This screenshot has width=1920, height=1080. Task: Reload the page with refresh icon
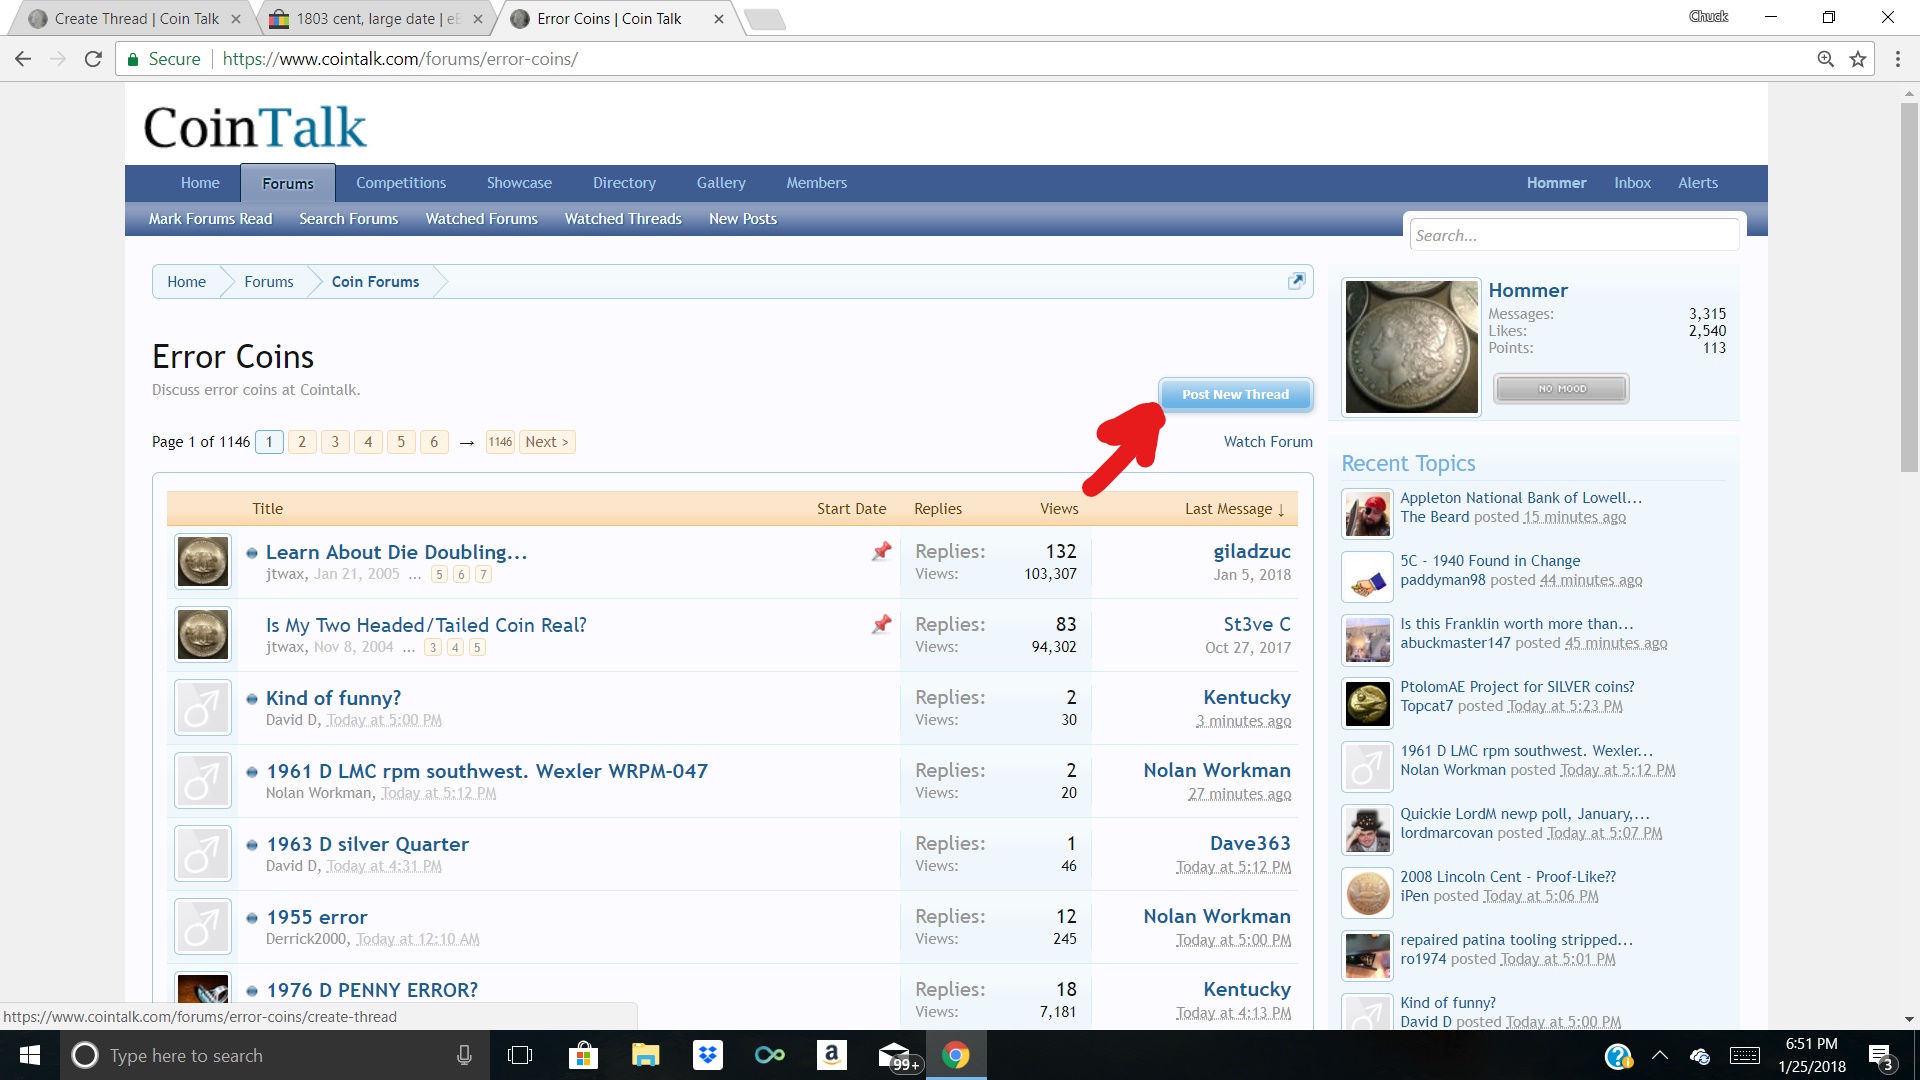point(93,59)
